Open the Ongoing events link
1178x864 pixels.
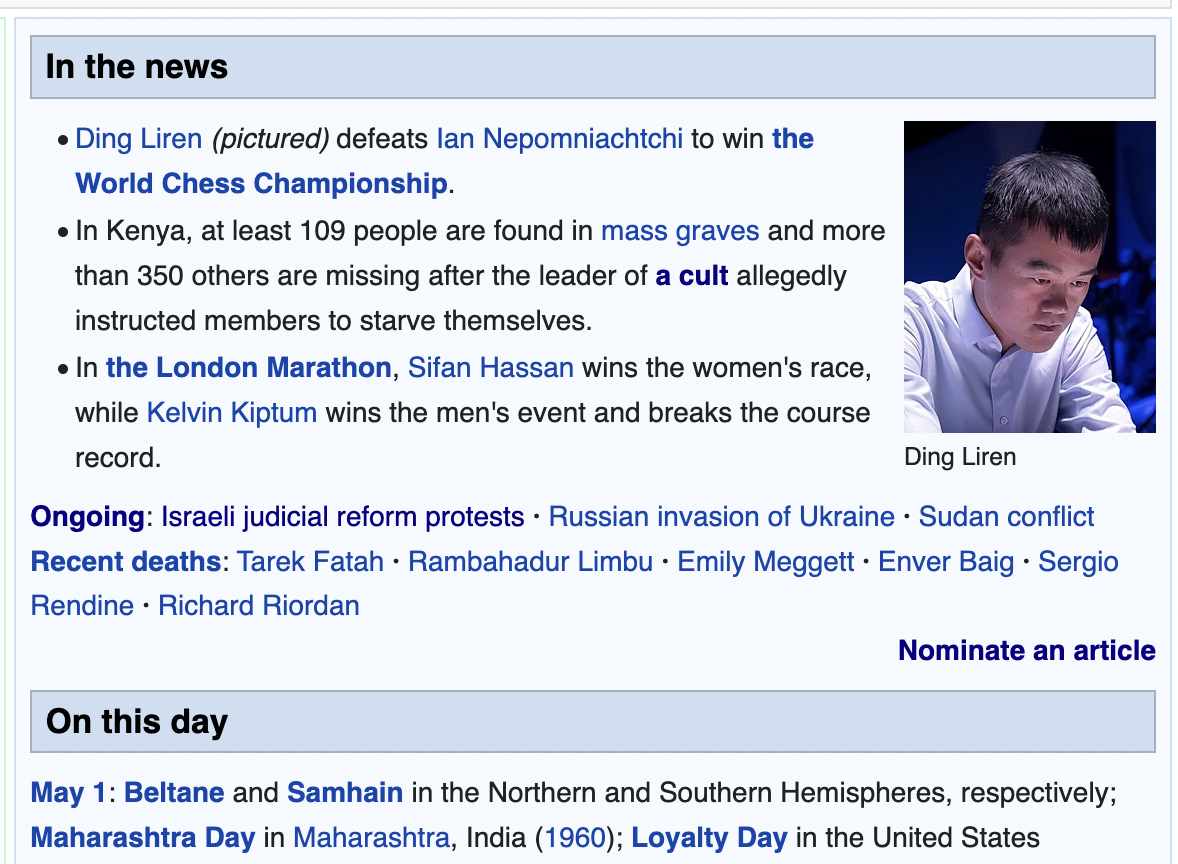pyautogui.click(x=87, y=517)
